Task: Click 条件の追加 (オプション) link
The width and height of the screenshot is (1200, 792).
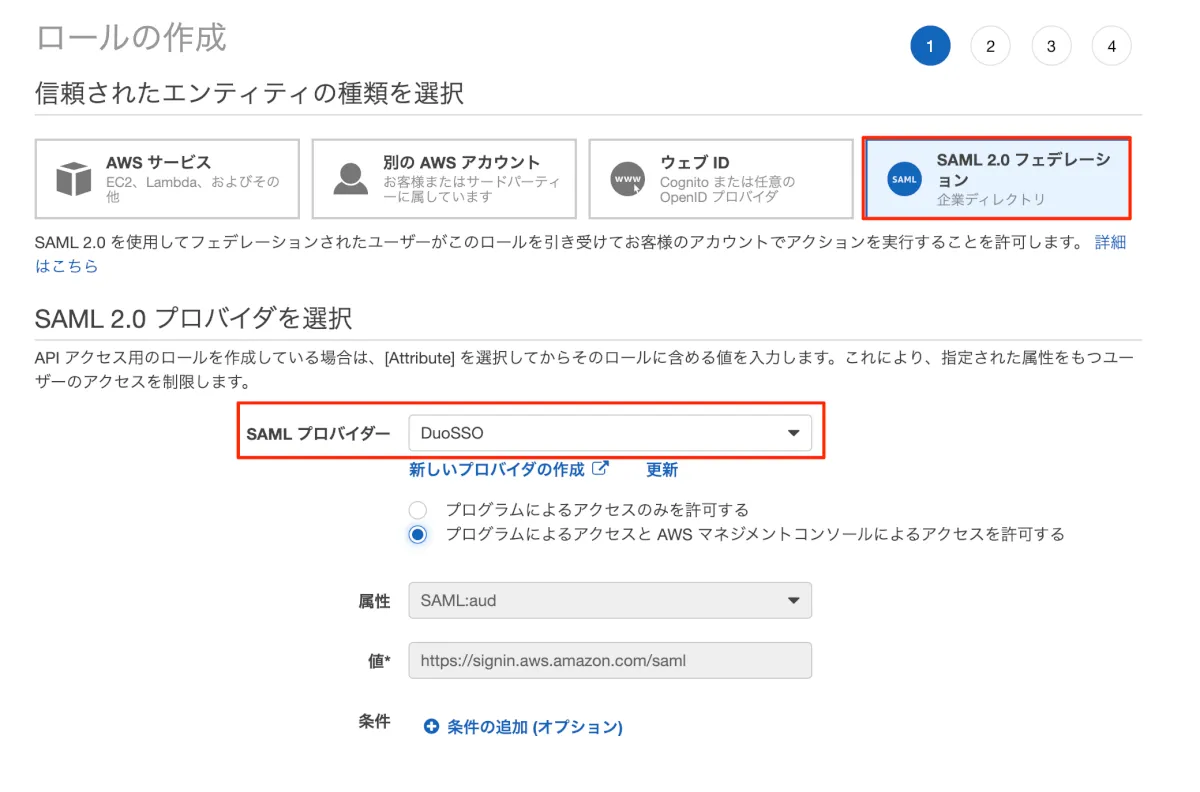Action: [x=535, y=727]
